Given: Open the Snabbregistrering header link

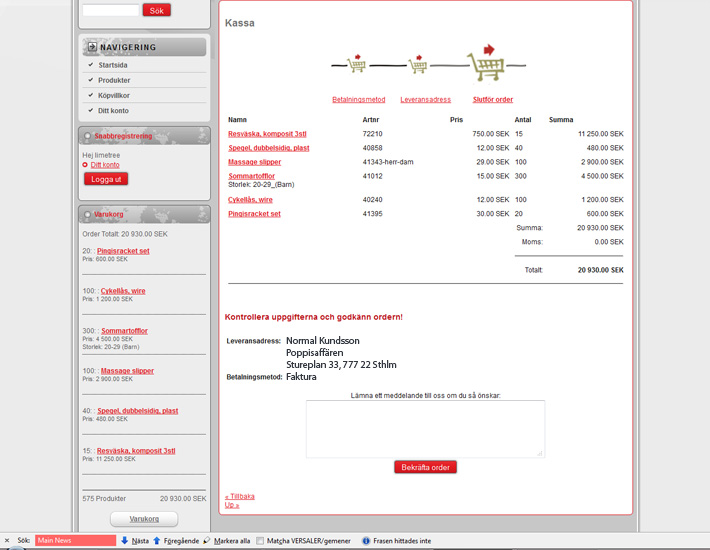Looking at the screenshot, I should pyautogui.click(x=123, y=136).
